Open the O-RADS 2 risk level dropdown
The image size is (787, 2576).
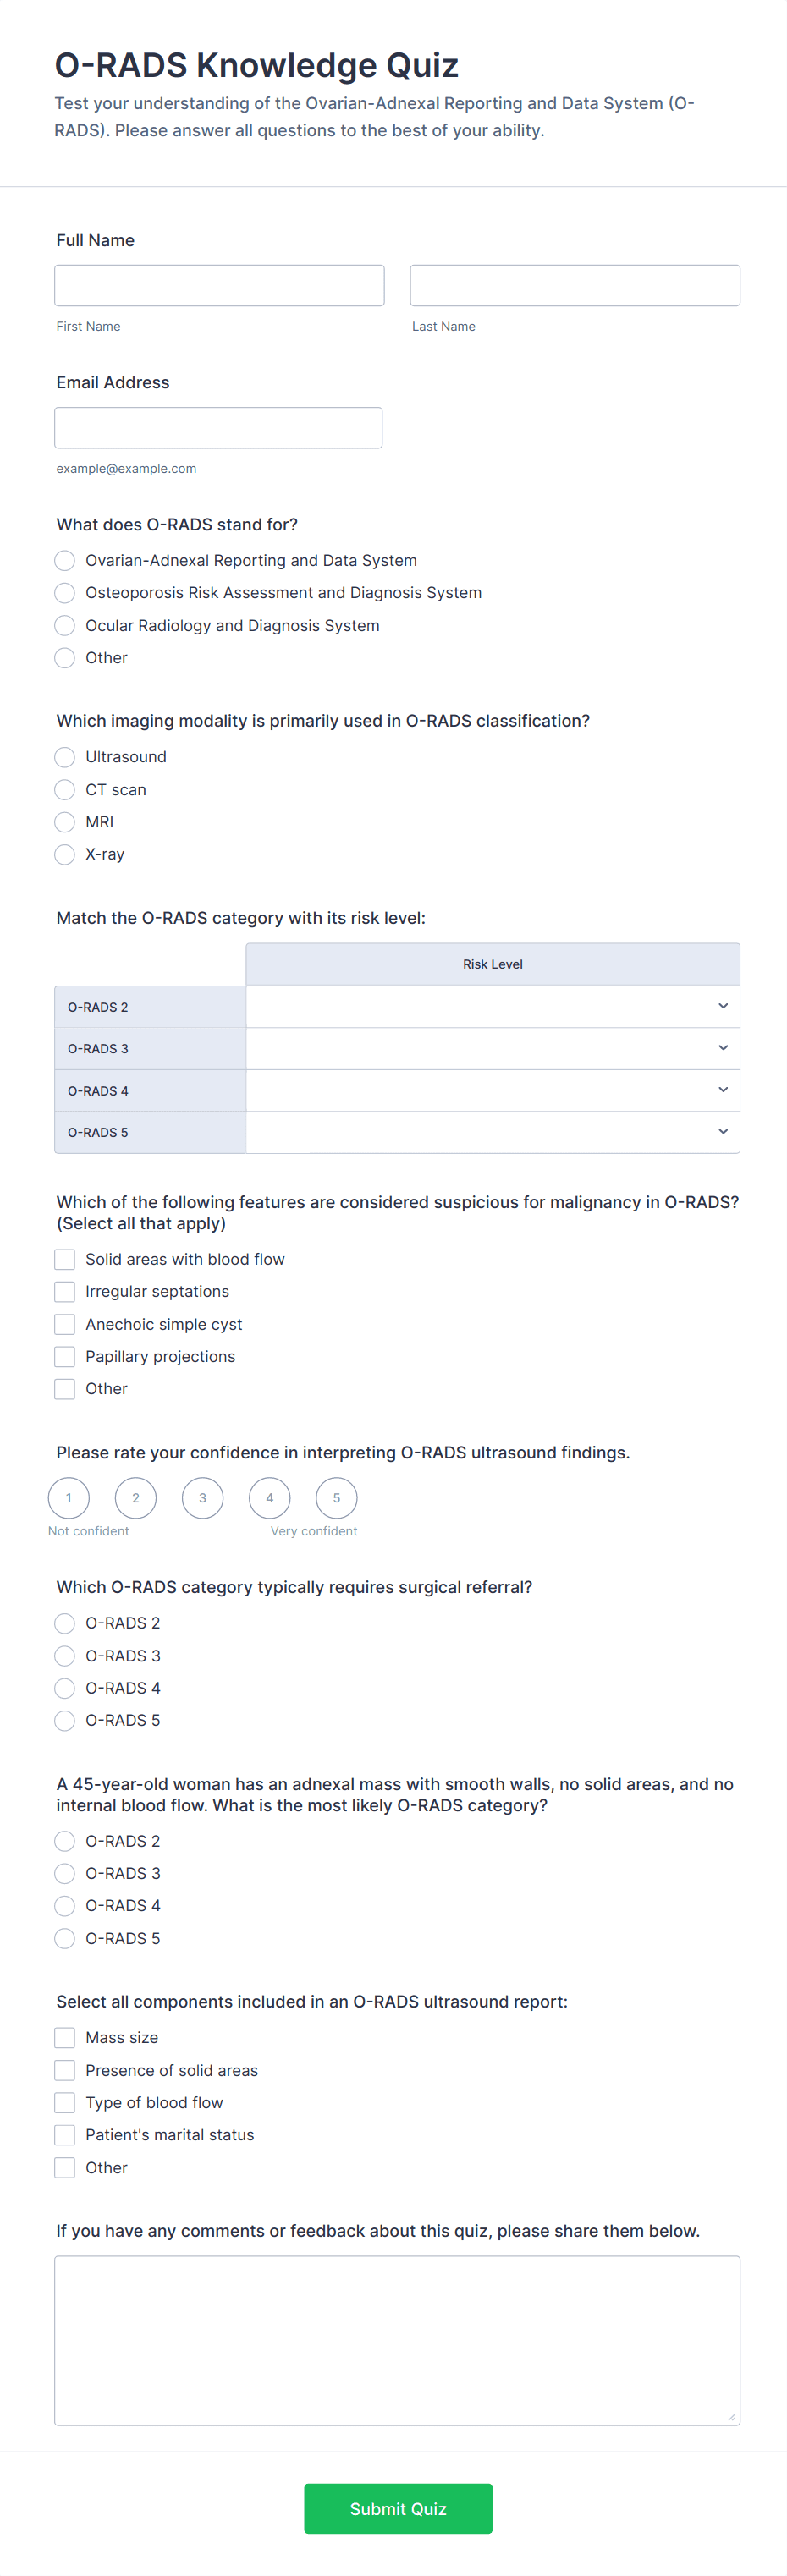point(492,1006)
